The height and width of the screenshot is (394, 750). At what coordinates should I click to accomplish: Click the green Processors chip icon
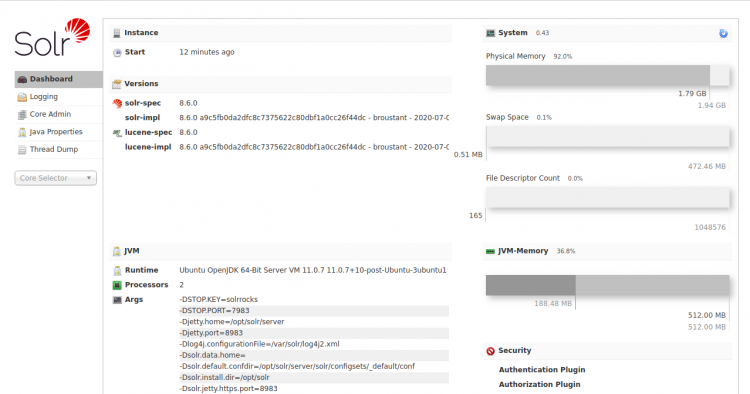tap(117, 285)
